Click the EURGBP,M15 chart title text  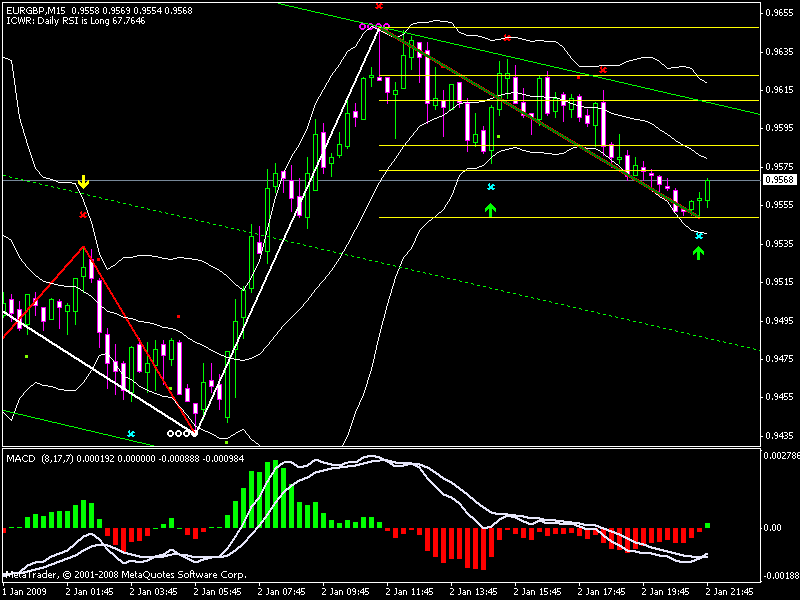35,8
